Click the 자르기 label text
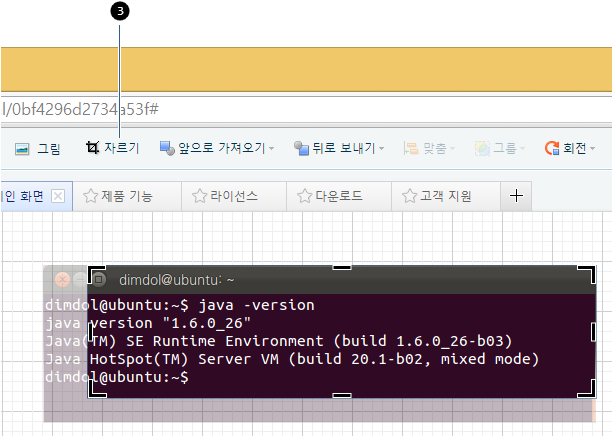 (x=122, y=148)
